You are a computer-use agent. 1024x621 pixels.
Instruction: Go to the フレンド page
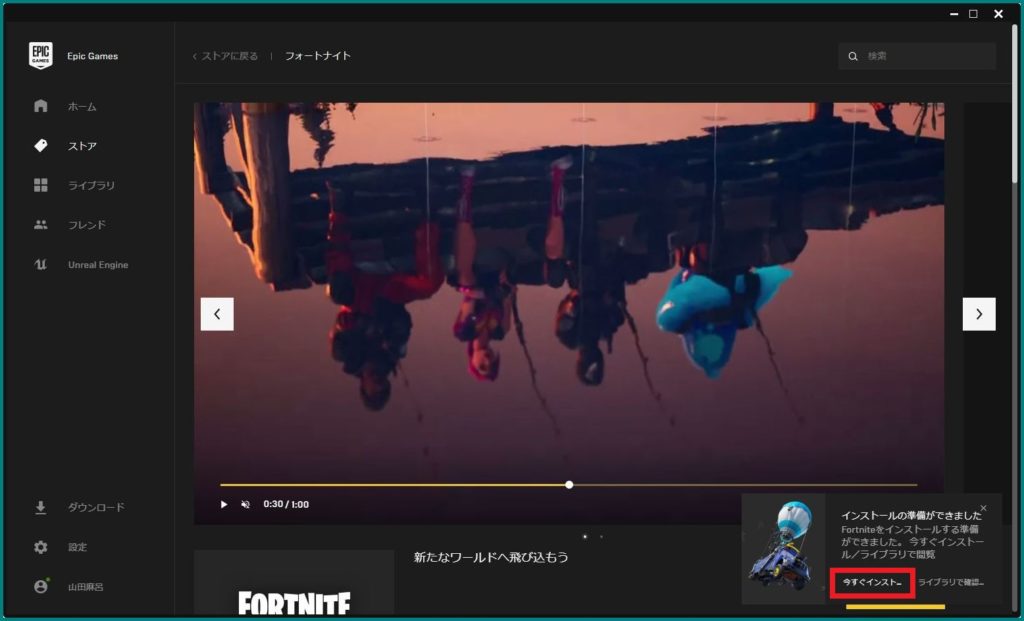[x=88, y=225]
